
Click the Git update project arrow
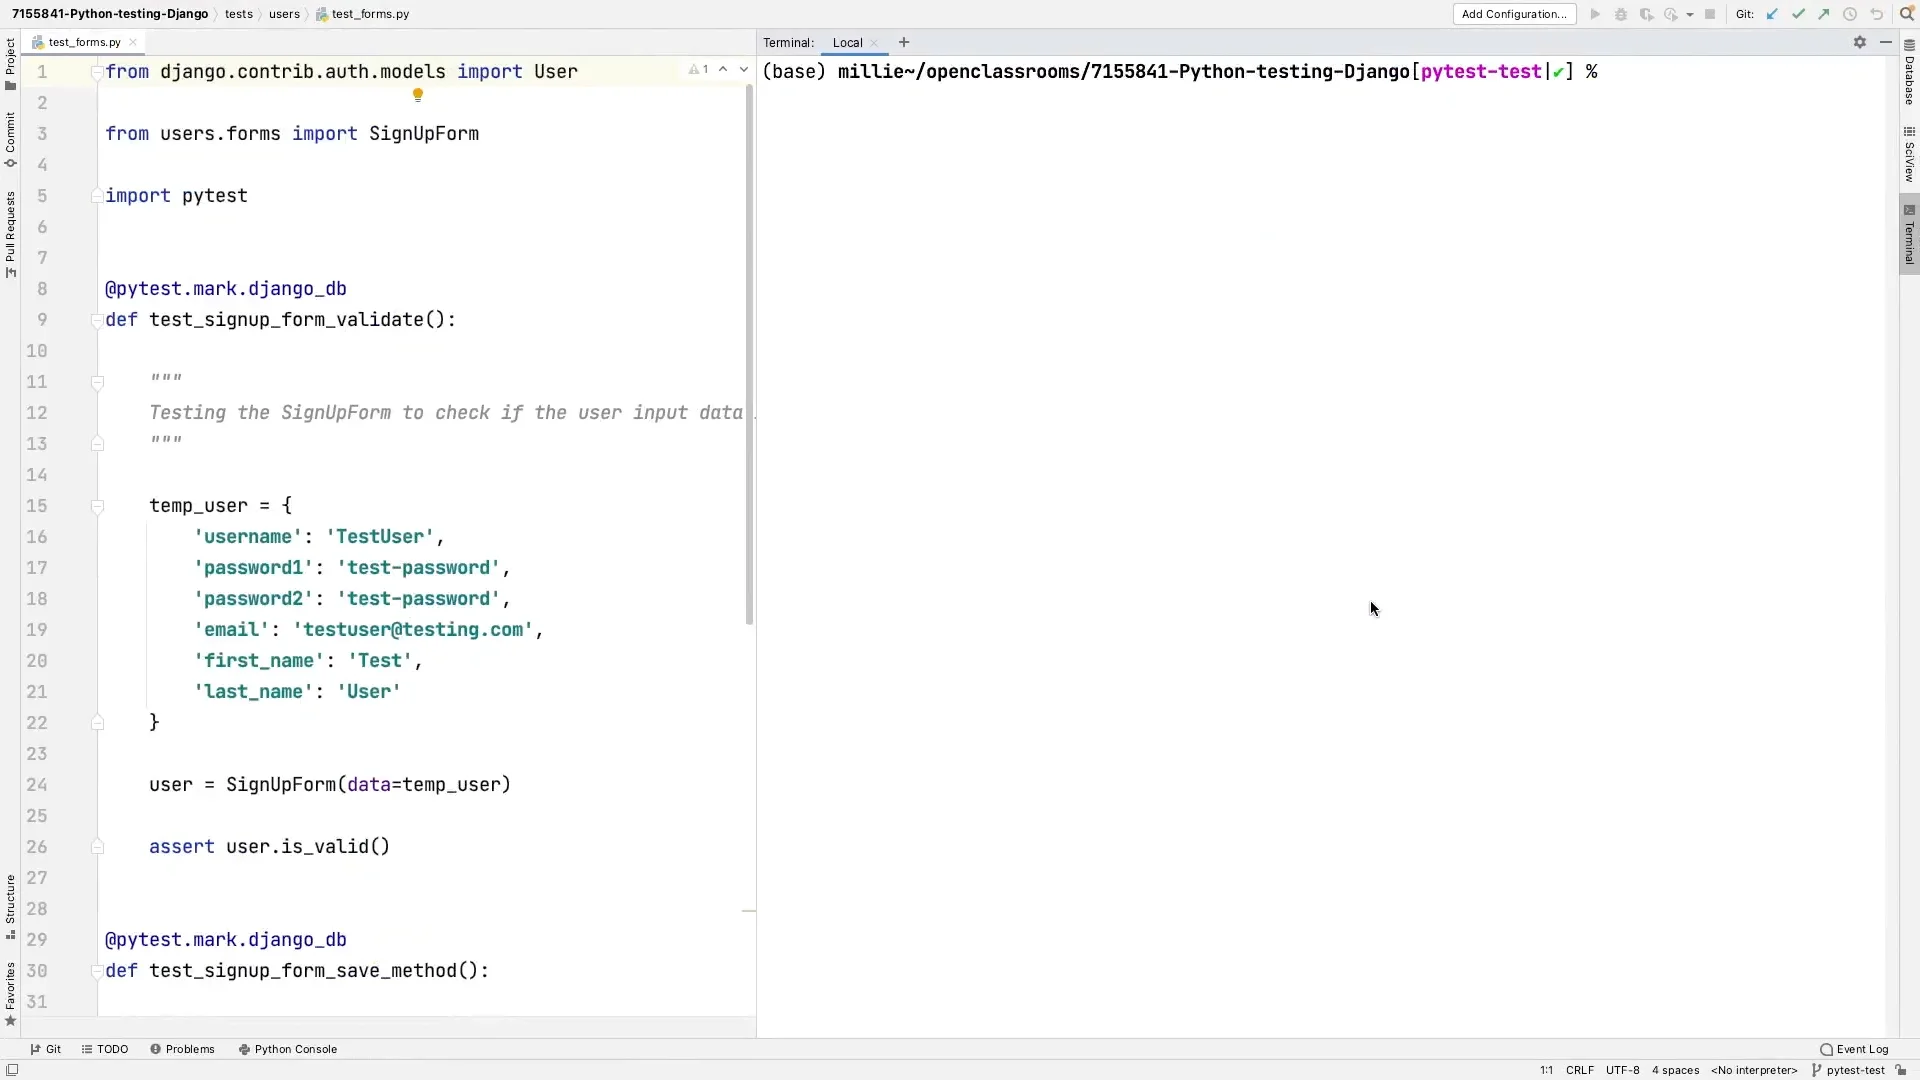(1772, 14)
